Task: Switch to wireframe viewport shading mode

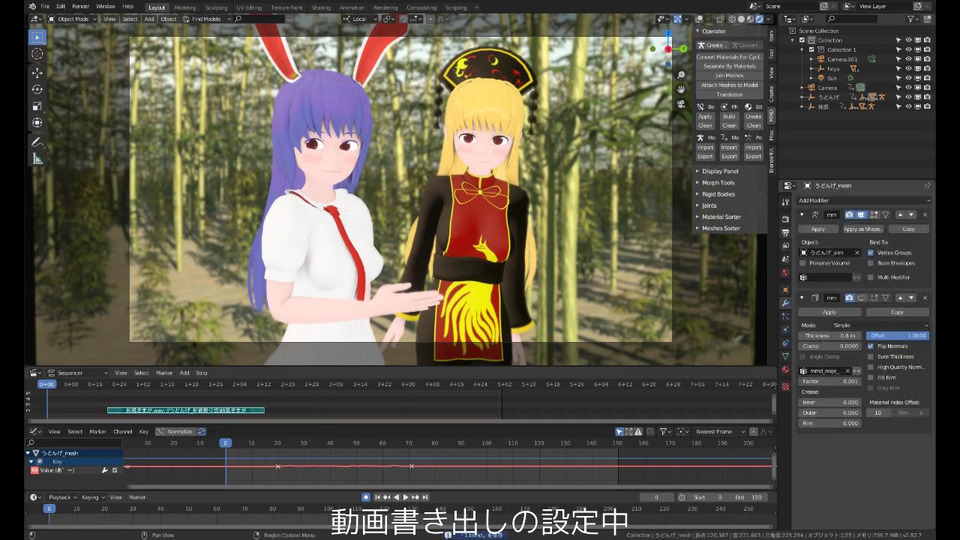Action: point(732,19)
